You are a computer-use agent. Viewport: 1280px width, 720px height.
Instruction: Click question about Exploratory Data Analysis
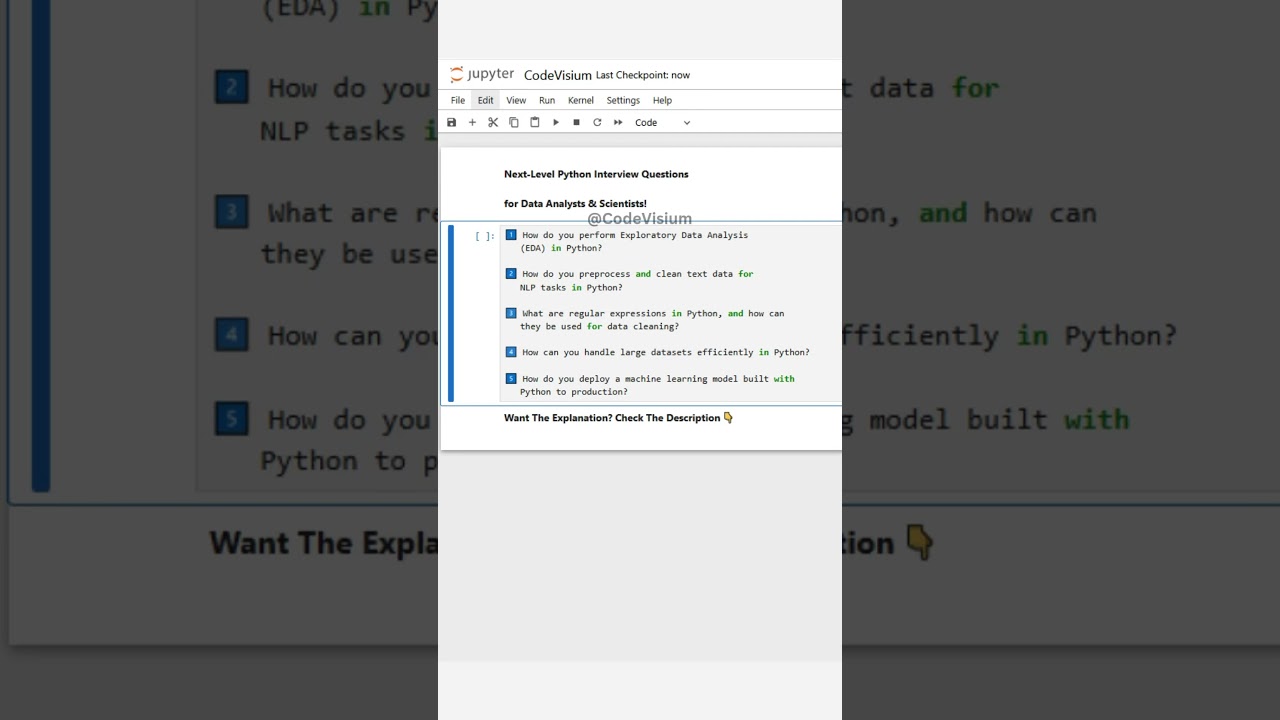pos(634,241)
